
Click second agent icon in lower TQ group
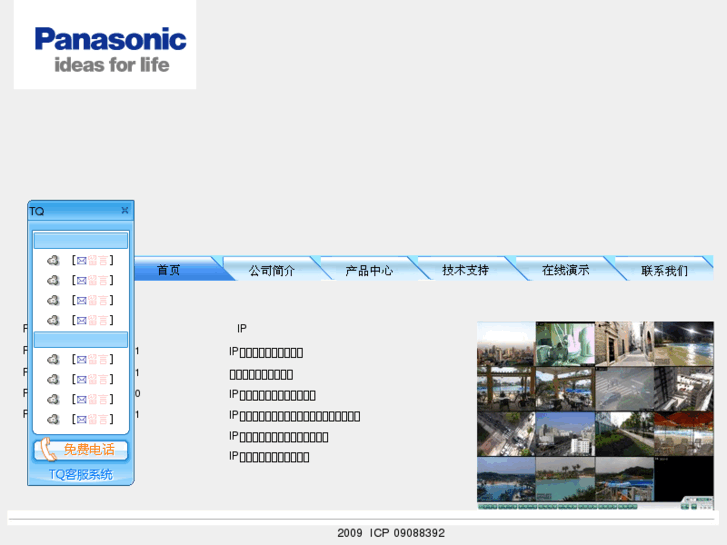pos(53,379)
